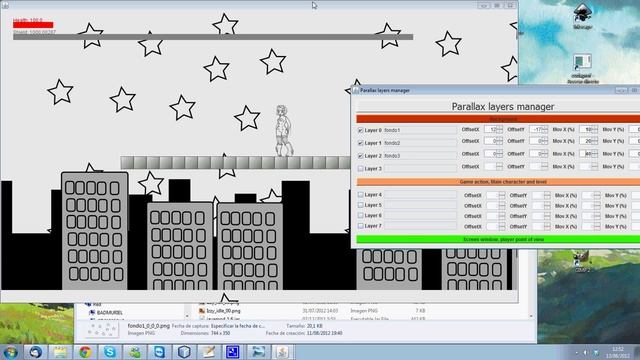Click Layer 1 name field showing fondo2
The image size is (640, 360).
point(420,143)
